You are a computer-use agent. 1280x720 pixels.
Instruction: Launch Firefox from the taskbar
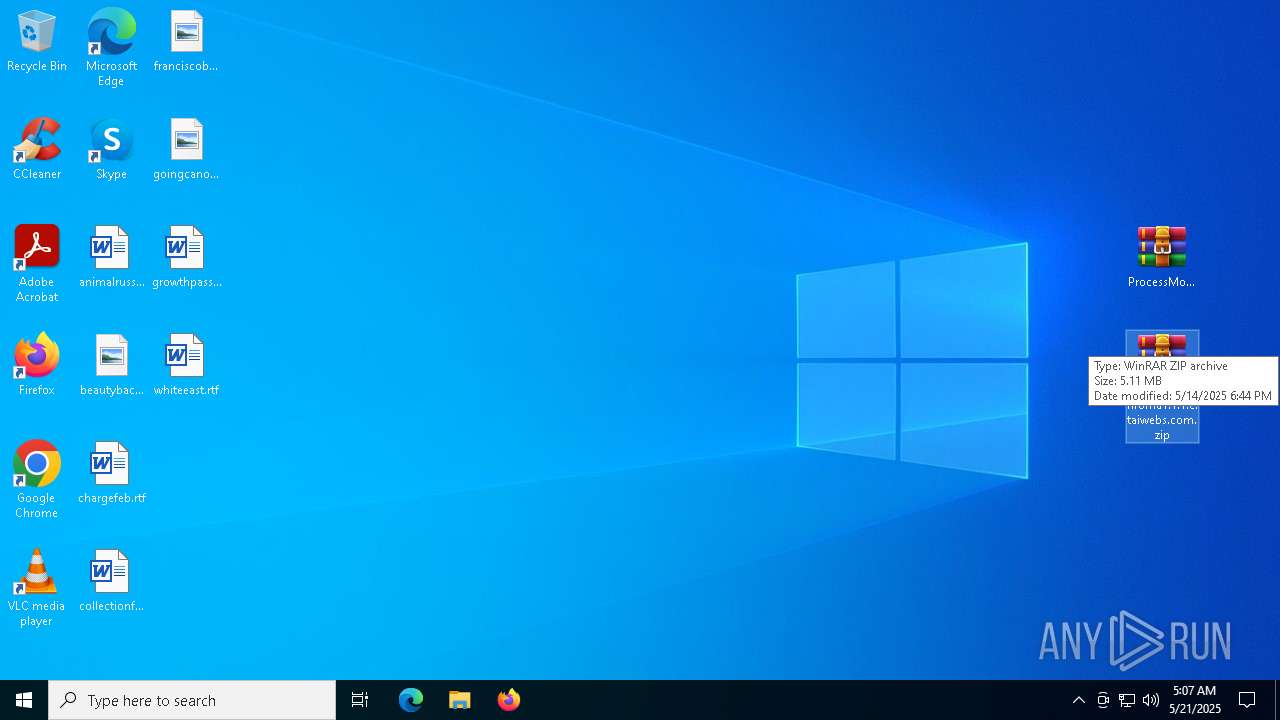point(509,700)
